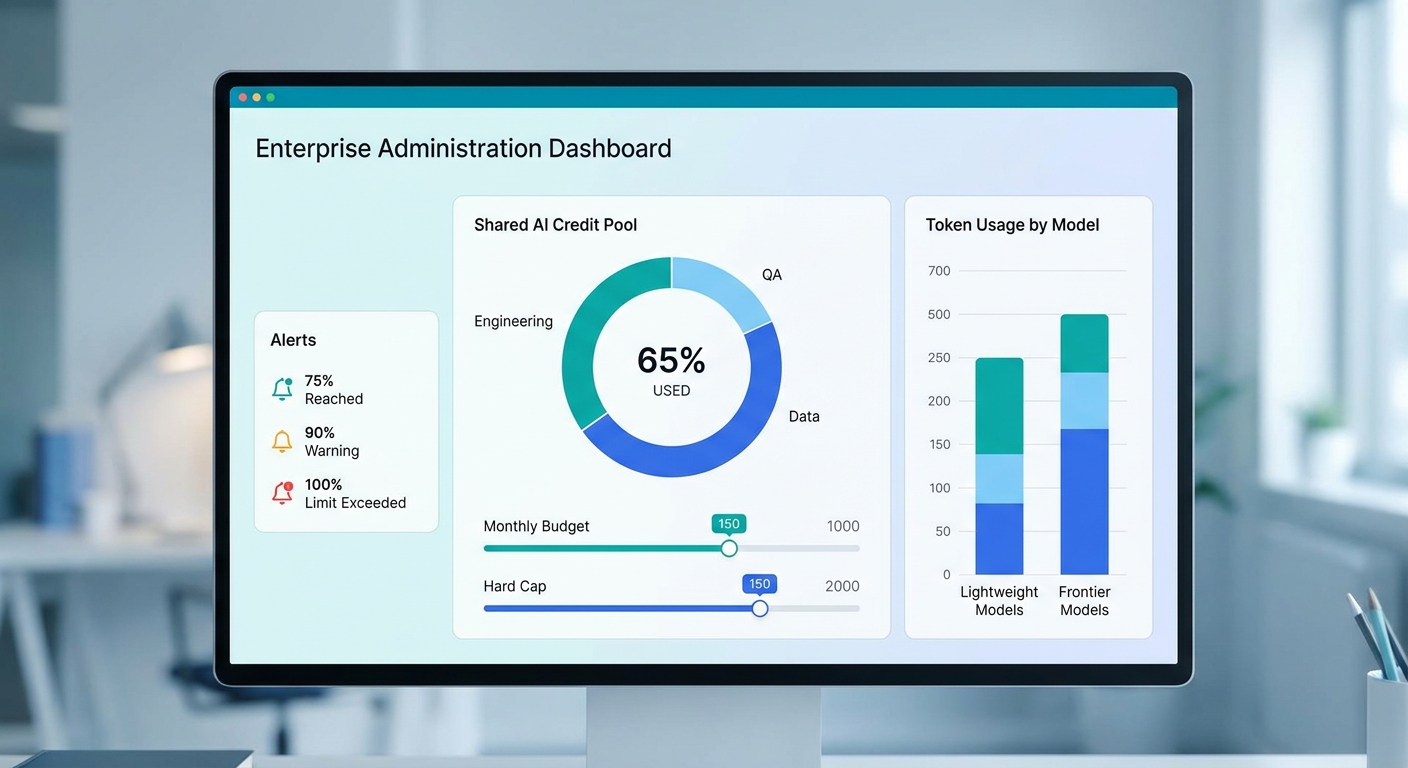
Task: Click the dark blue segment of Frontier Models bar
Action: pyautogui.click(x=1085, y=502)
